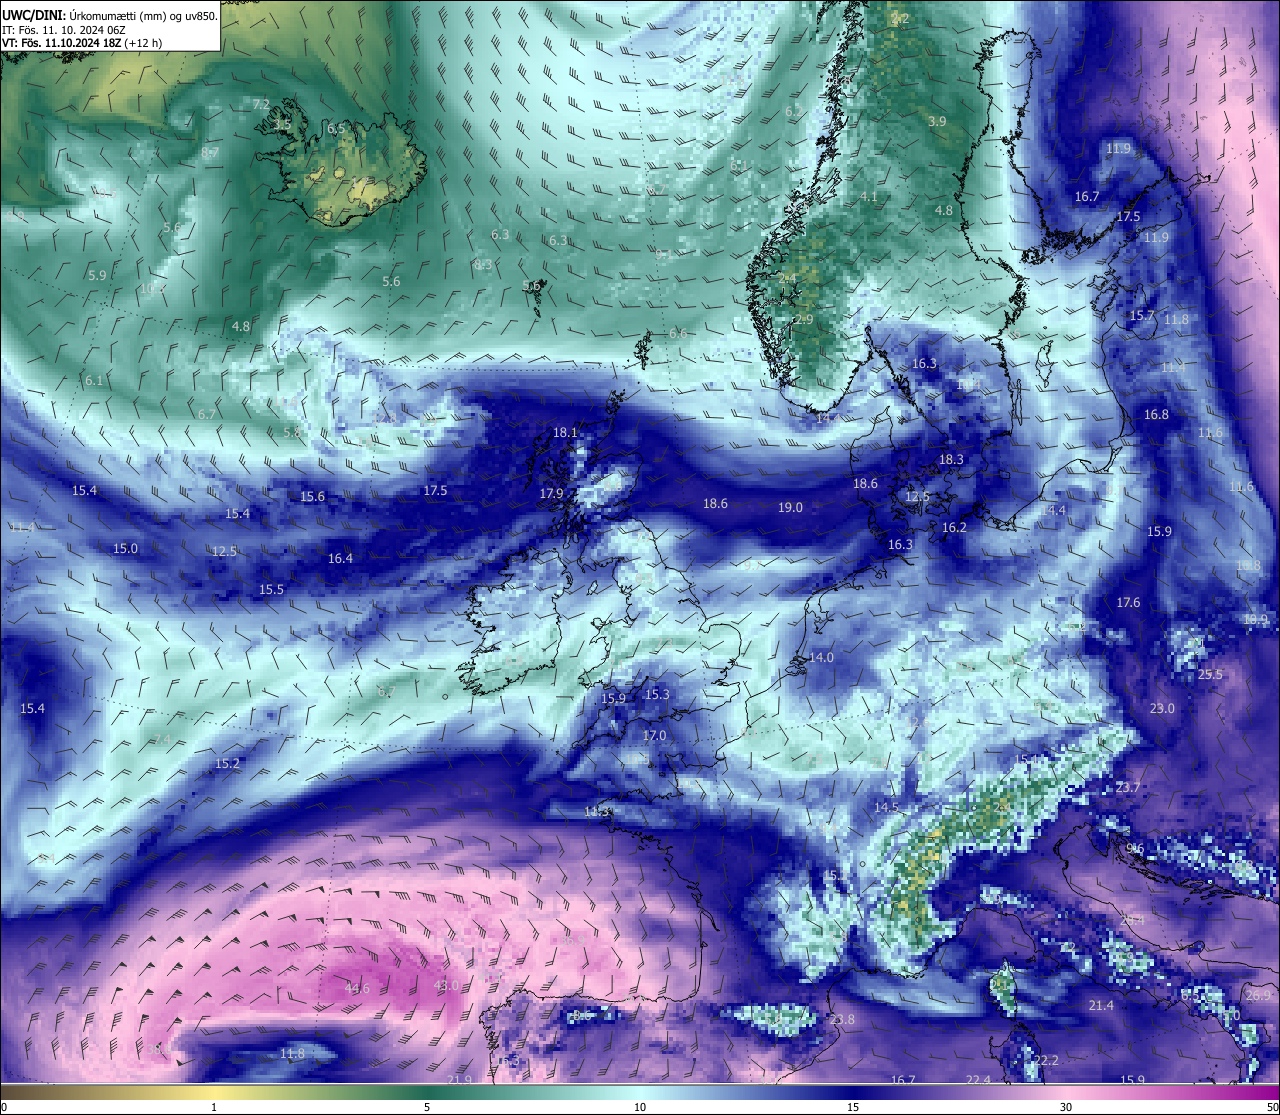Click the 3.9 value over Sweden

(937, 121)
